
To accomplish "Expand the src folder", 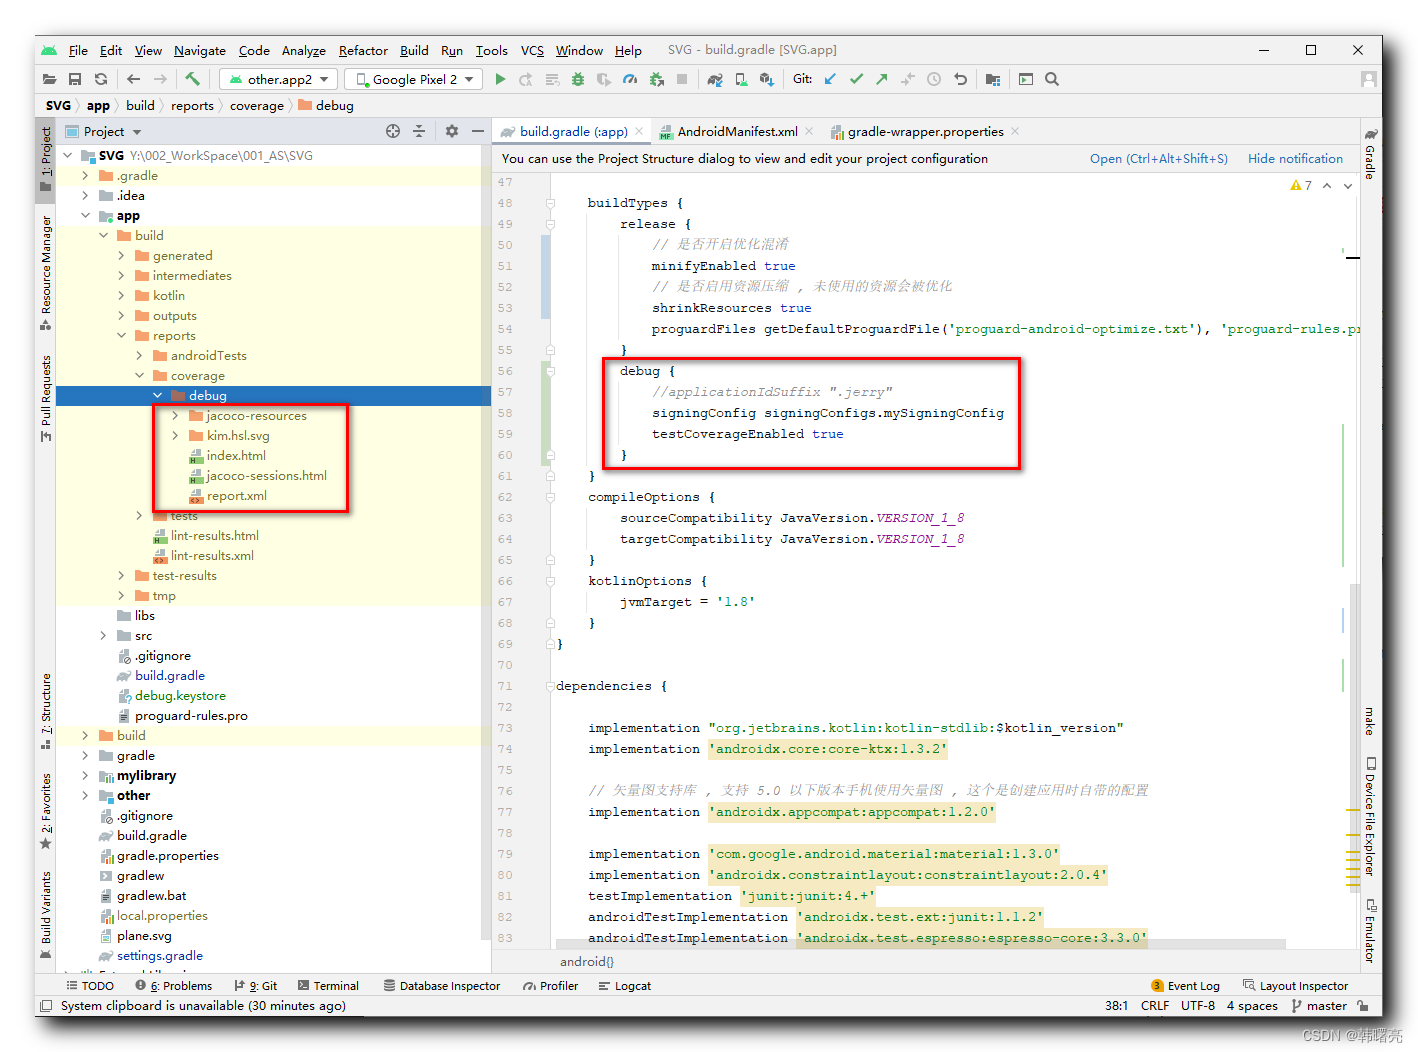I will [x=104, y=636].
